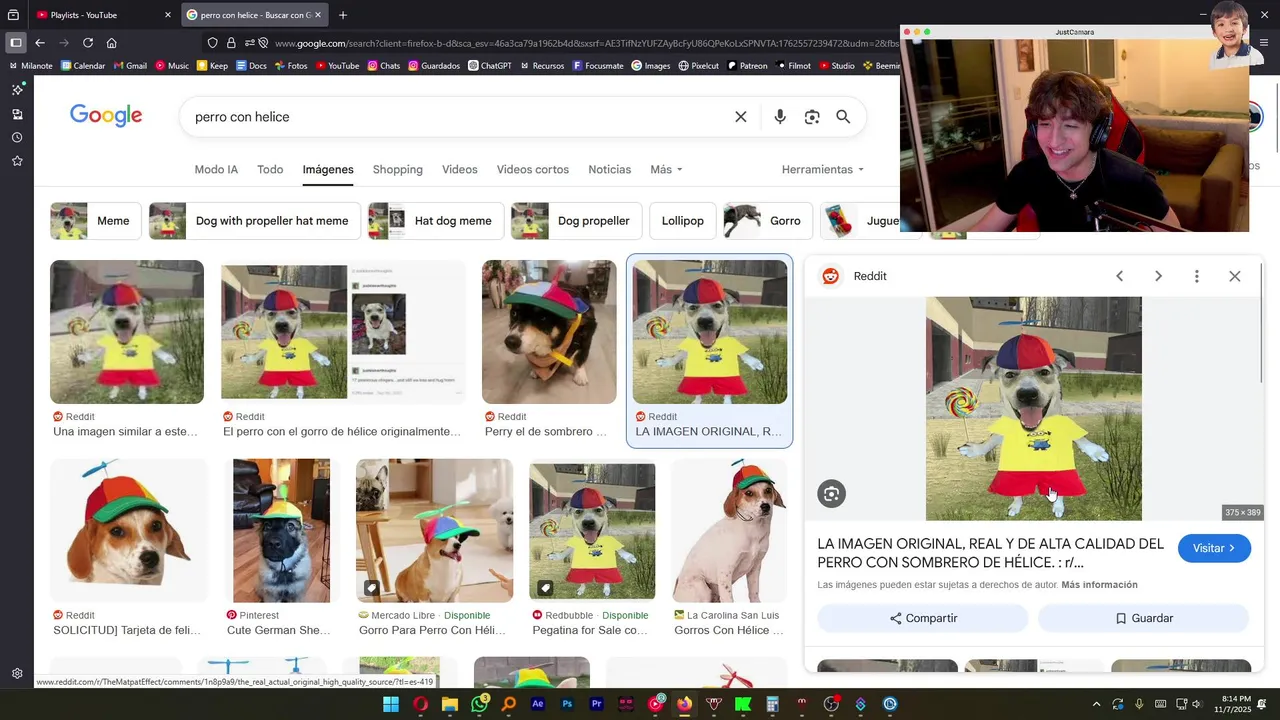Switch to the Shopping tab

tap(398, 169)
